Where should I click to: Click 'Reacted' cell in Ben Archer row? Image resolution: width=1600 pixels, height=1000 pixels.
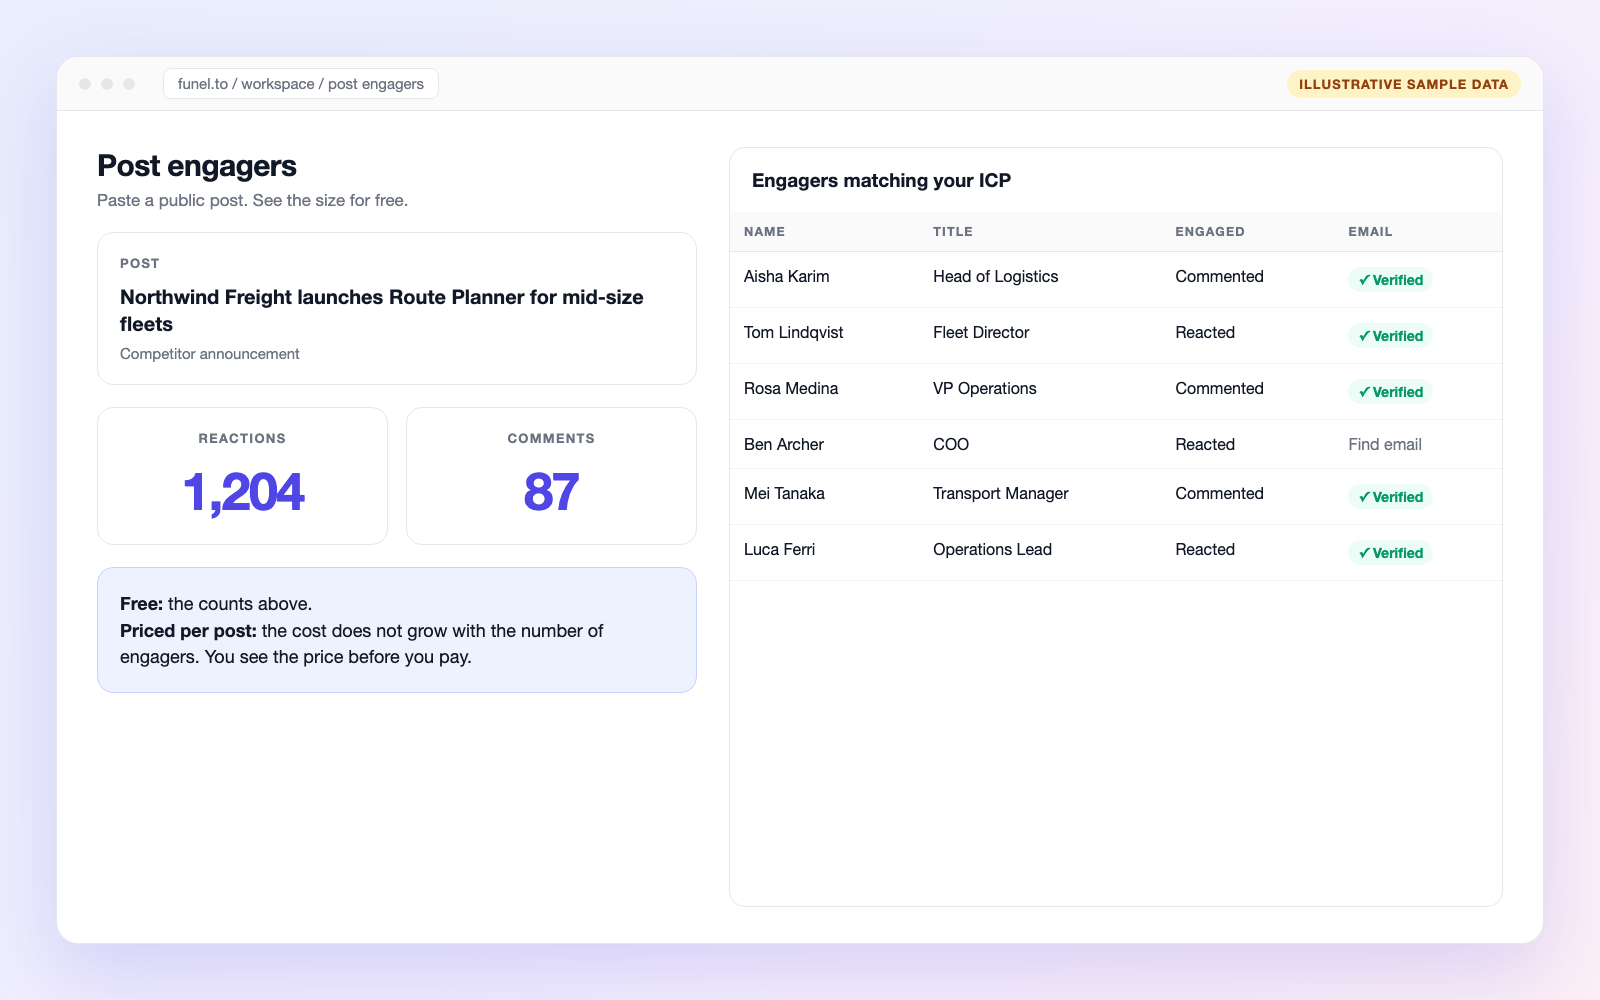click(1205, 445)
